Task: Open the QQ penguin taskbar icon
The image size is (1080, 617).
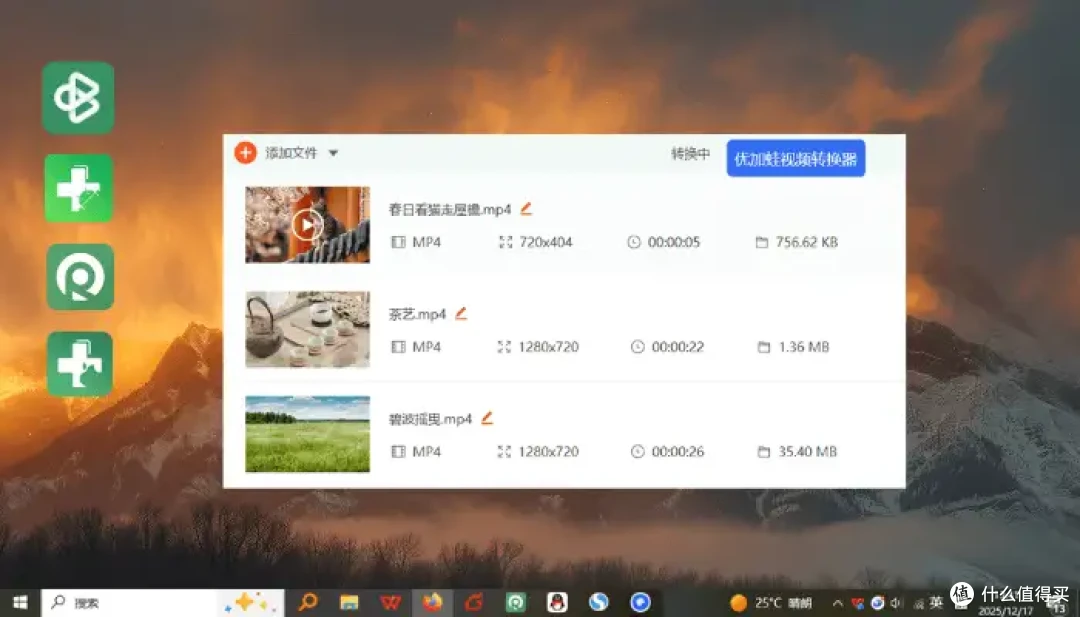Action: coord(557,603)
